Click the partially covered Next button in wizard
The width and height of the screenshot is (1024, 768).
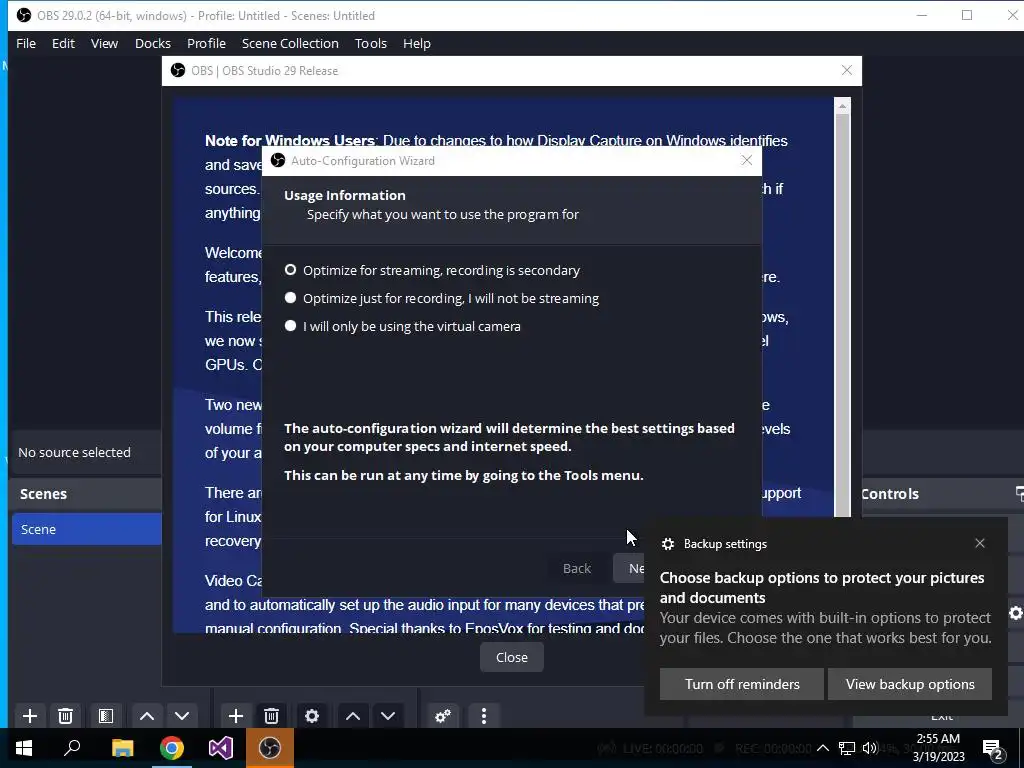(x=629, y=568)
